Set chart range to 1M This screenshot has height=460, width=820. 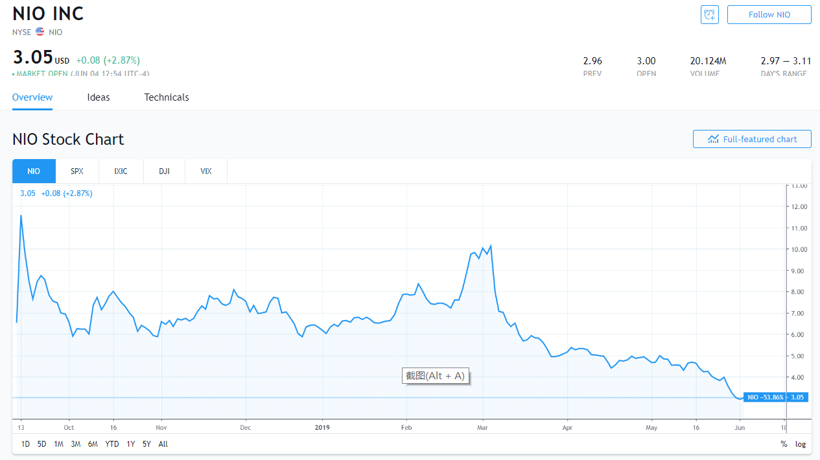click(59, 444)
